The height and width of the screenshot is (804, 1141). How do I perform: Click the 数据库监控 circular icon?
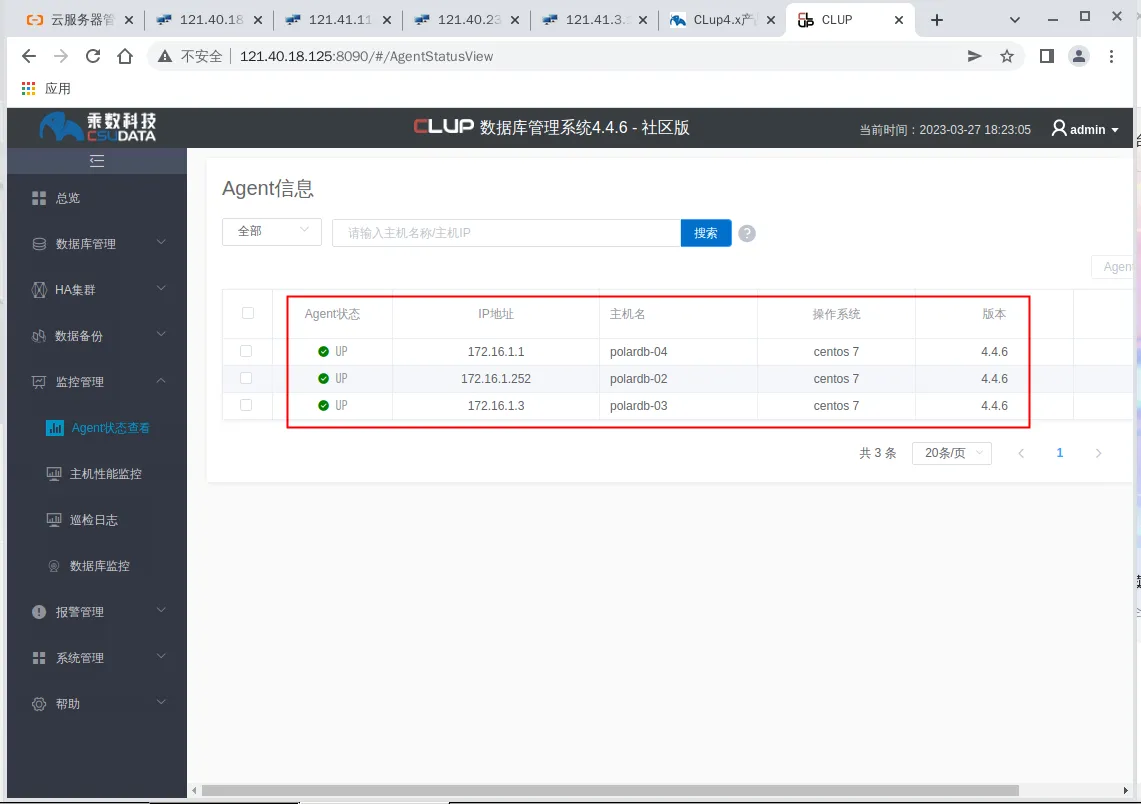pos(54,566)
